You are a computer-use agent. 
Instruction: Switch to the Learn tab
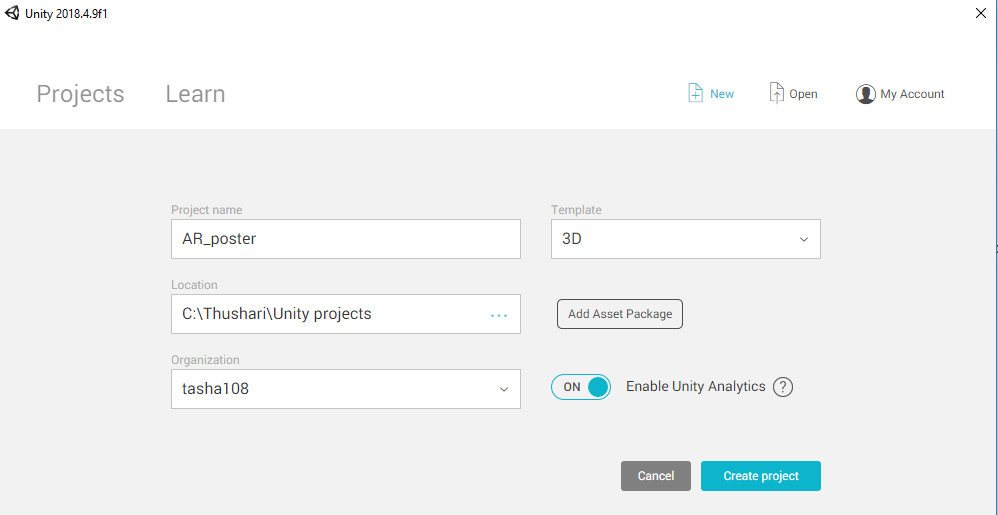click(195, 94)
